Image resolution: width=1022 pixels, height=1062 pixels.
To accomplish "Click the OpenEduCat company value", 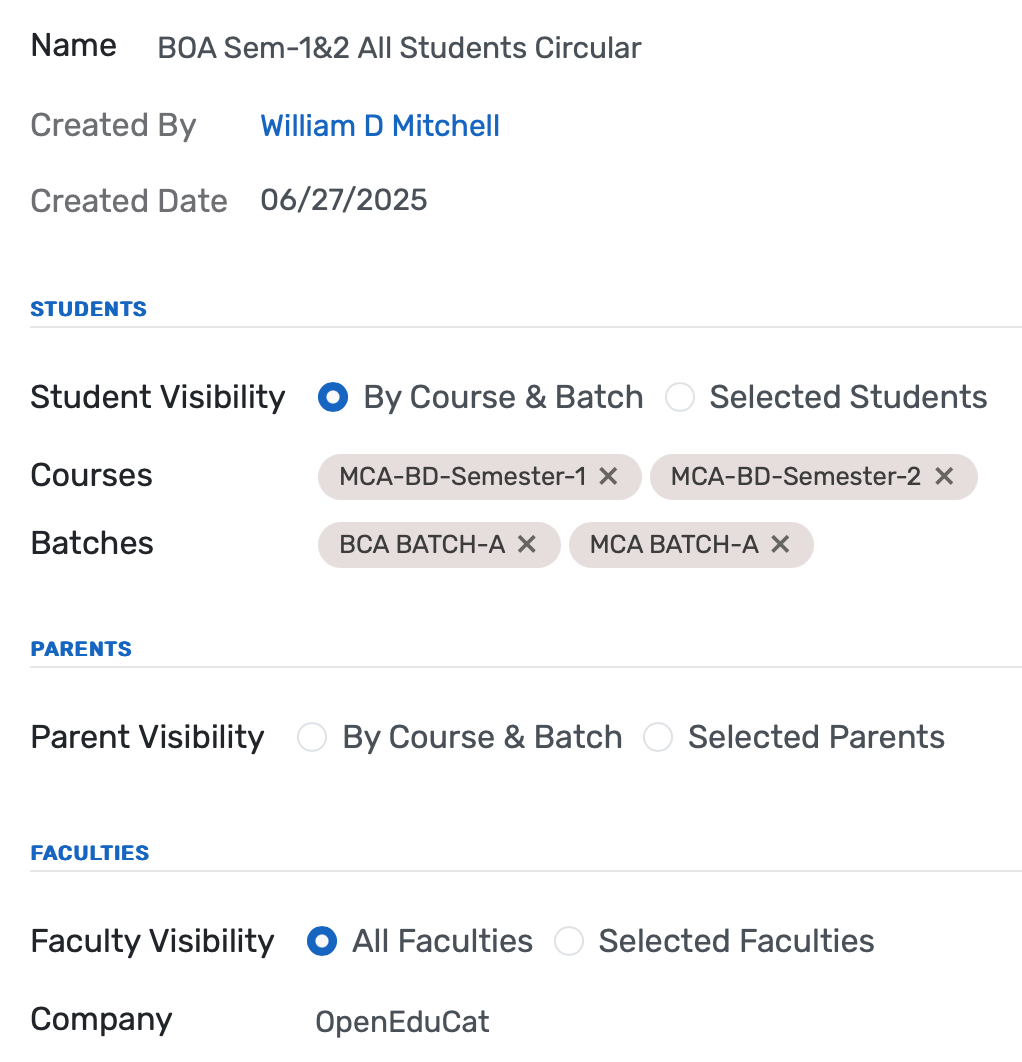I will click(402, 1021).
